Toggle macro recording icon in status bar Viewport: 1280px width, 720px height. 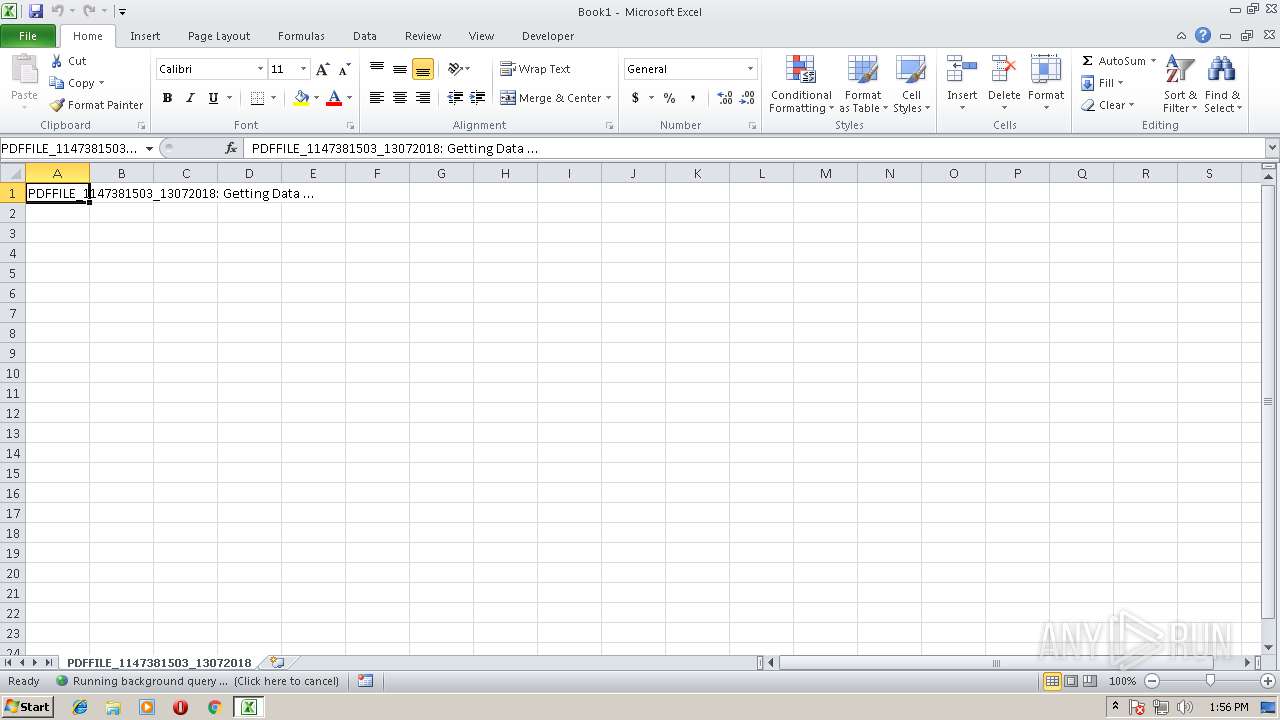[365, 681]
